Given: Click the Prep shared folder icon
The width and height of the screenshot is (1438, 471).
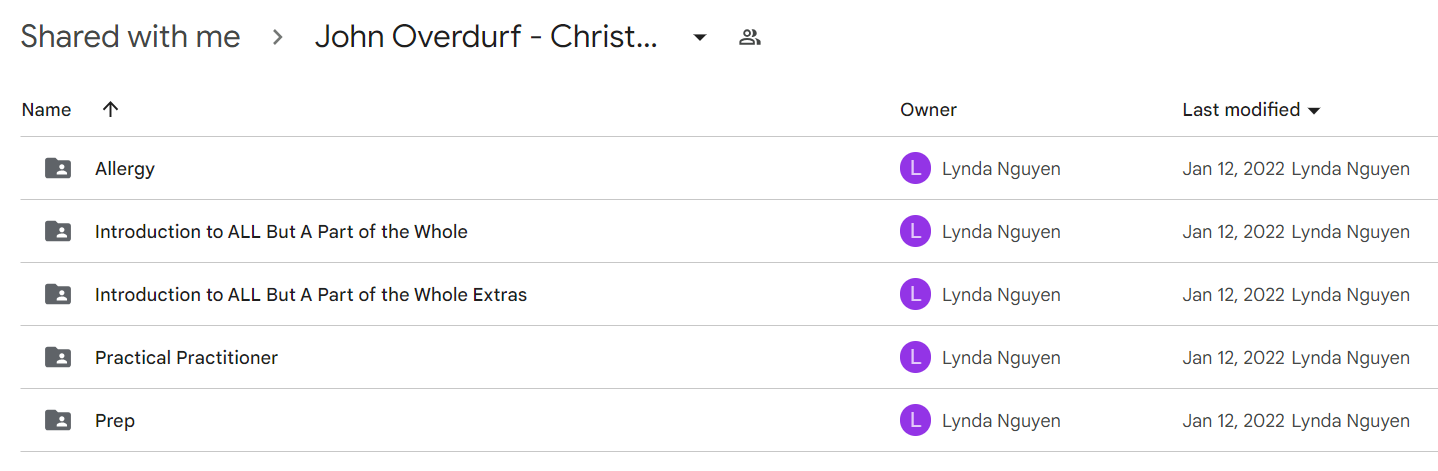Looking at the screenshot, I should 58,420.
